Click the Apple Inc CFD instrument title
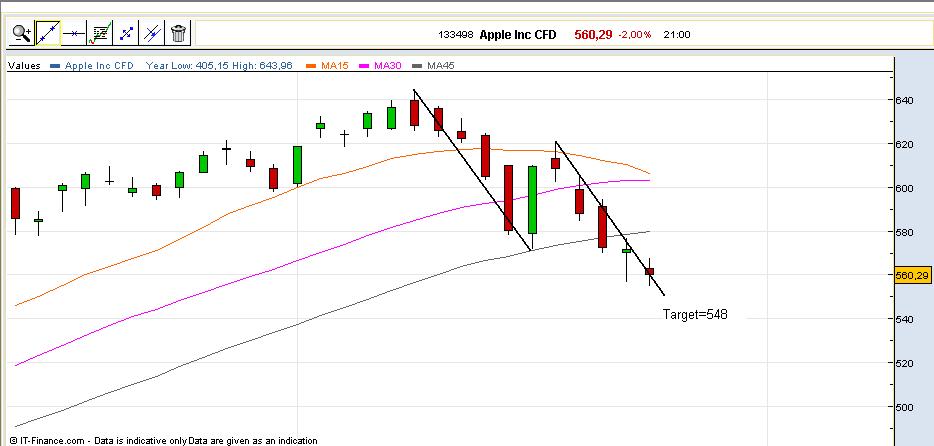Image resolution: width=934 pixels, height=446 pixels. [518, 35]
